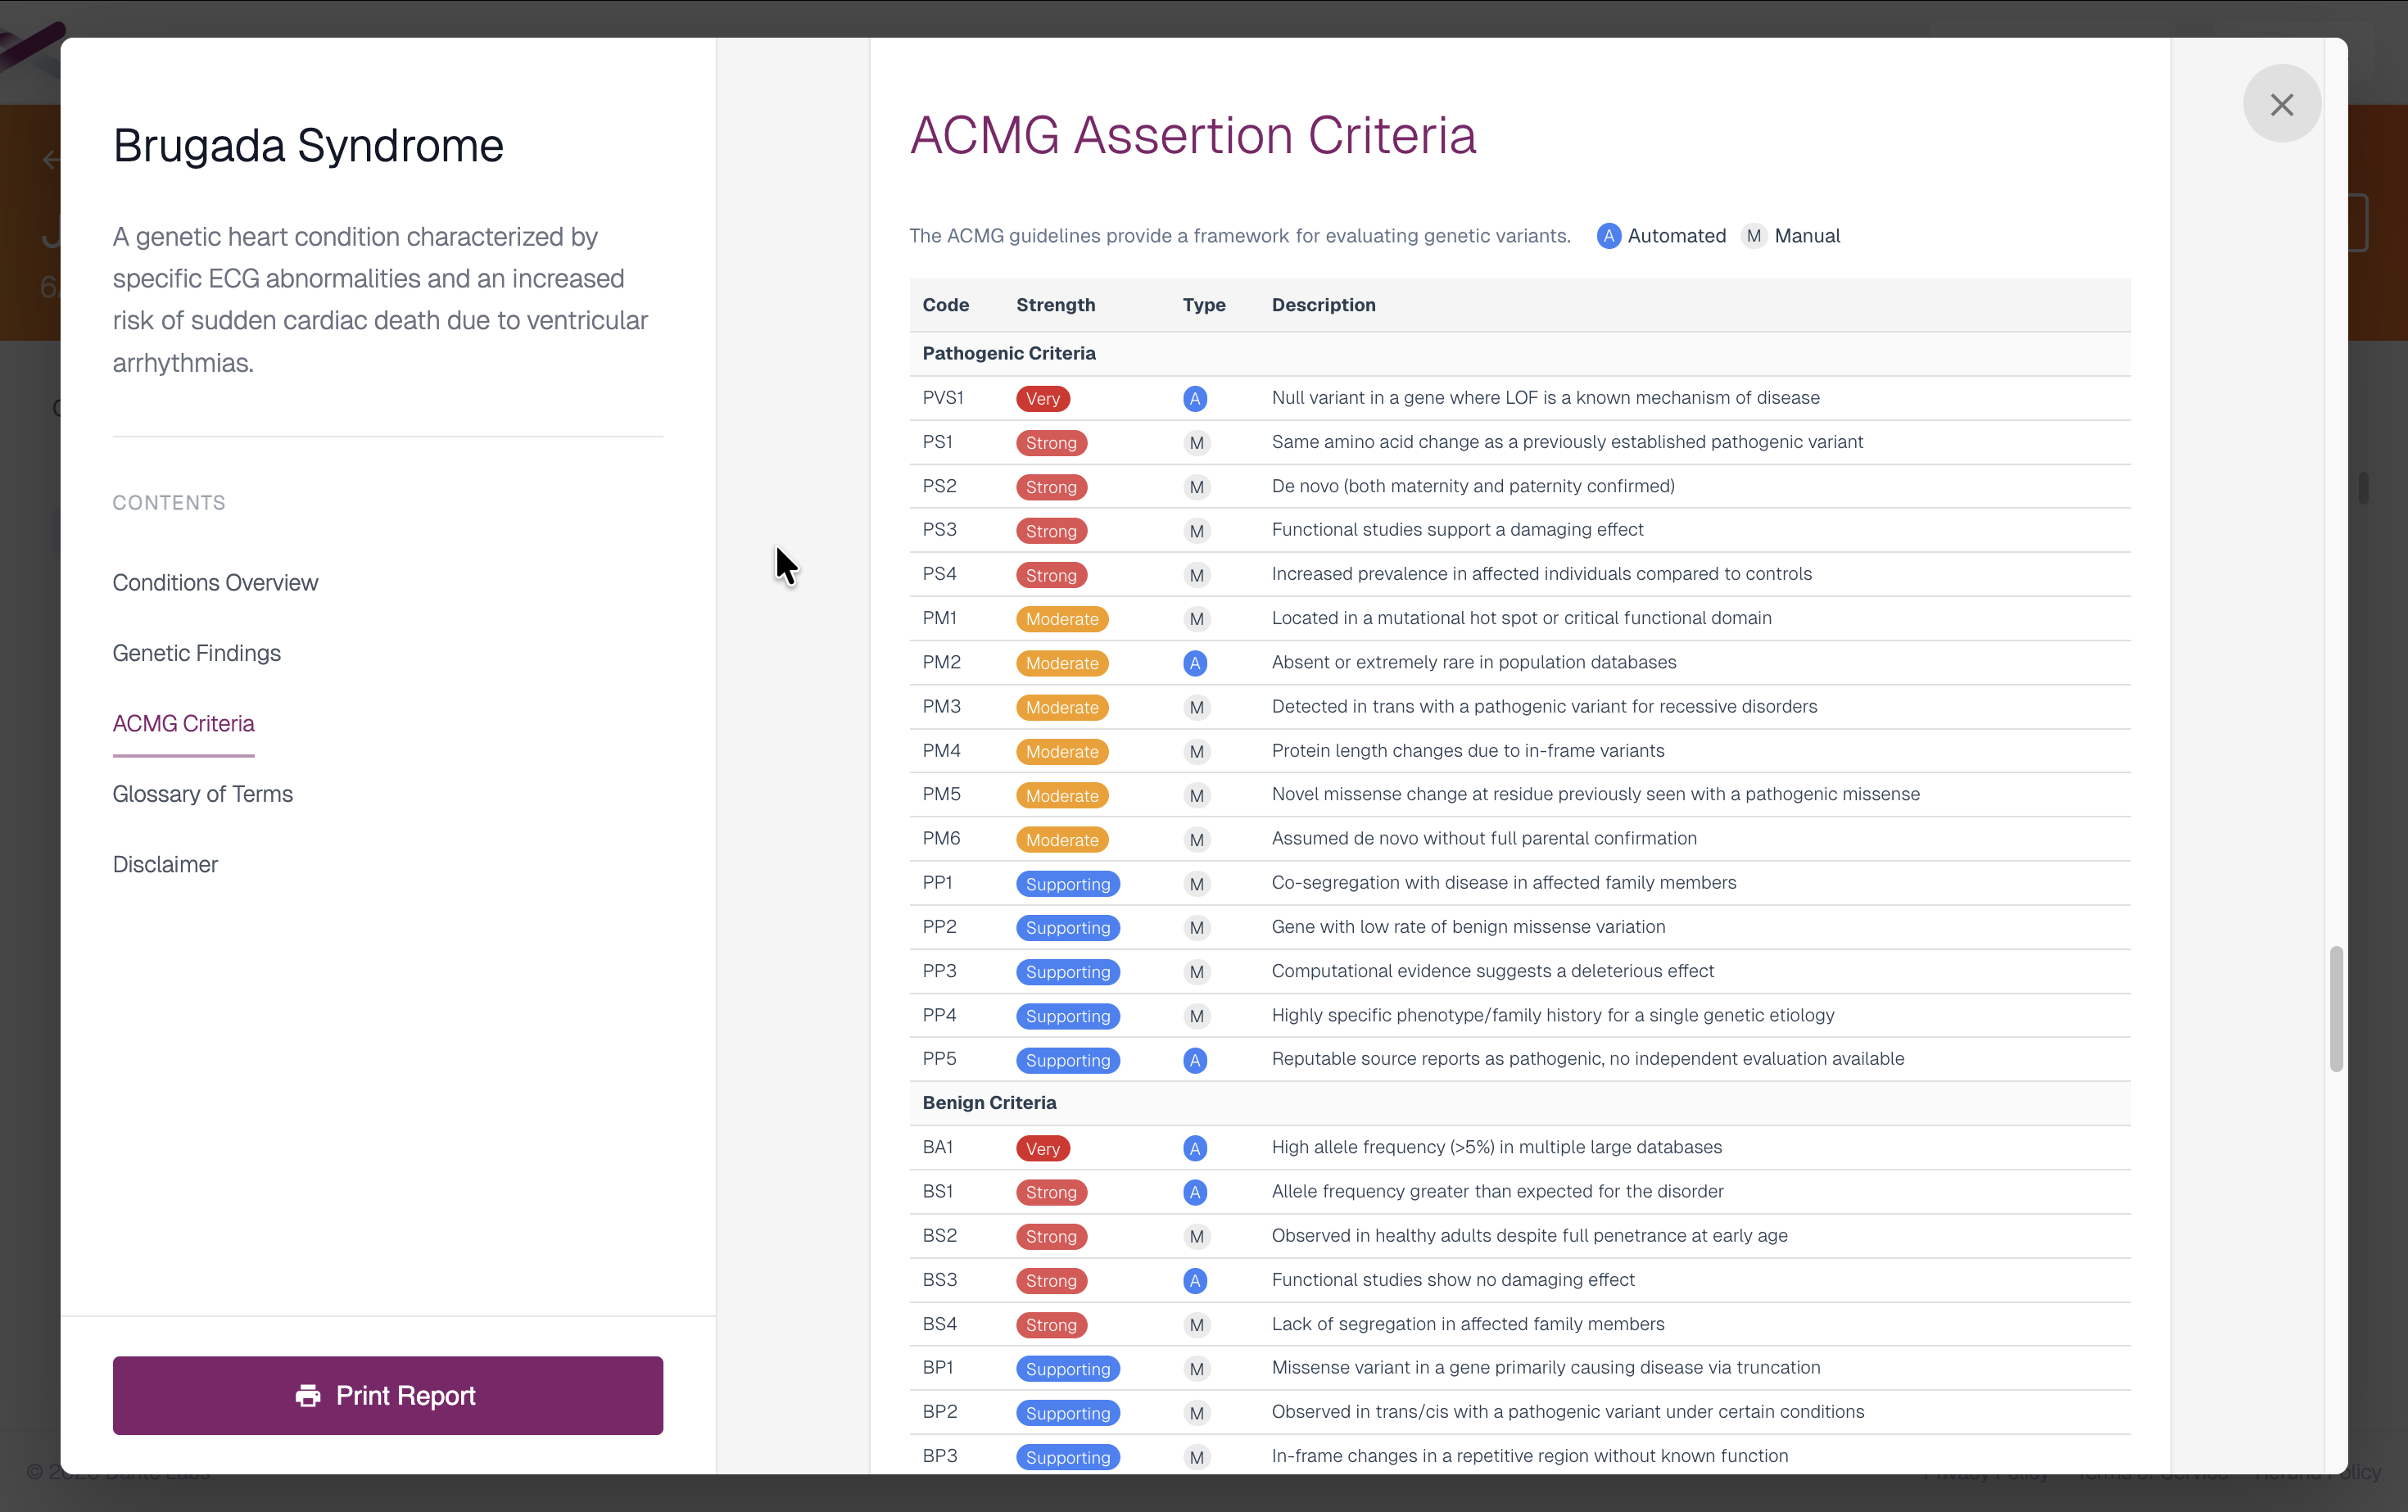
Task: Click the Strong pill on the BS4 row
Action: 1051,1324
